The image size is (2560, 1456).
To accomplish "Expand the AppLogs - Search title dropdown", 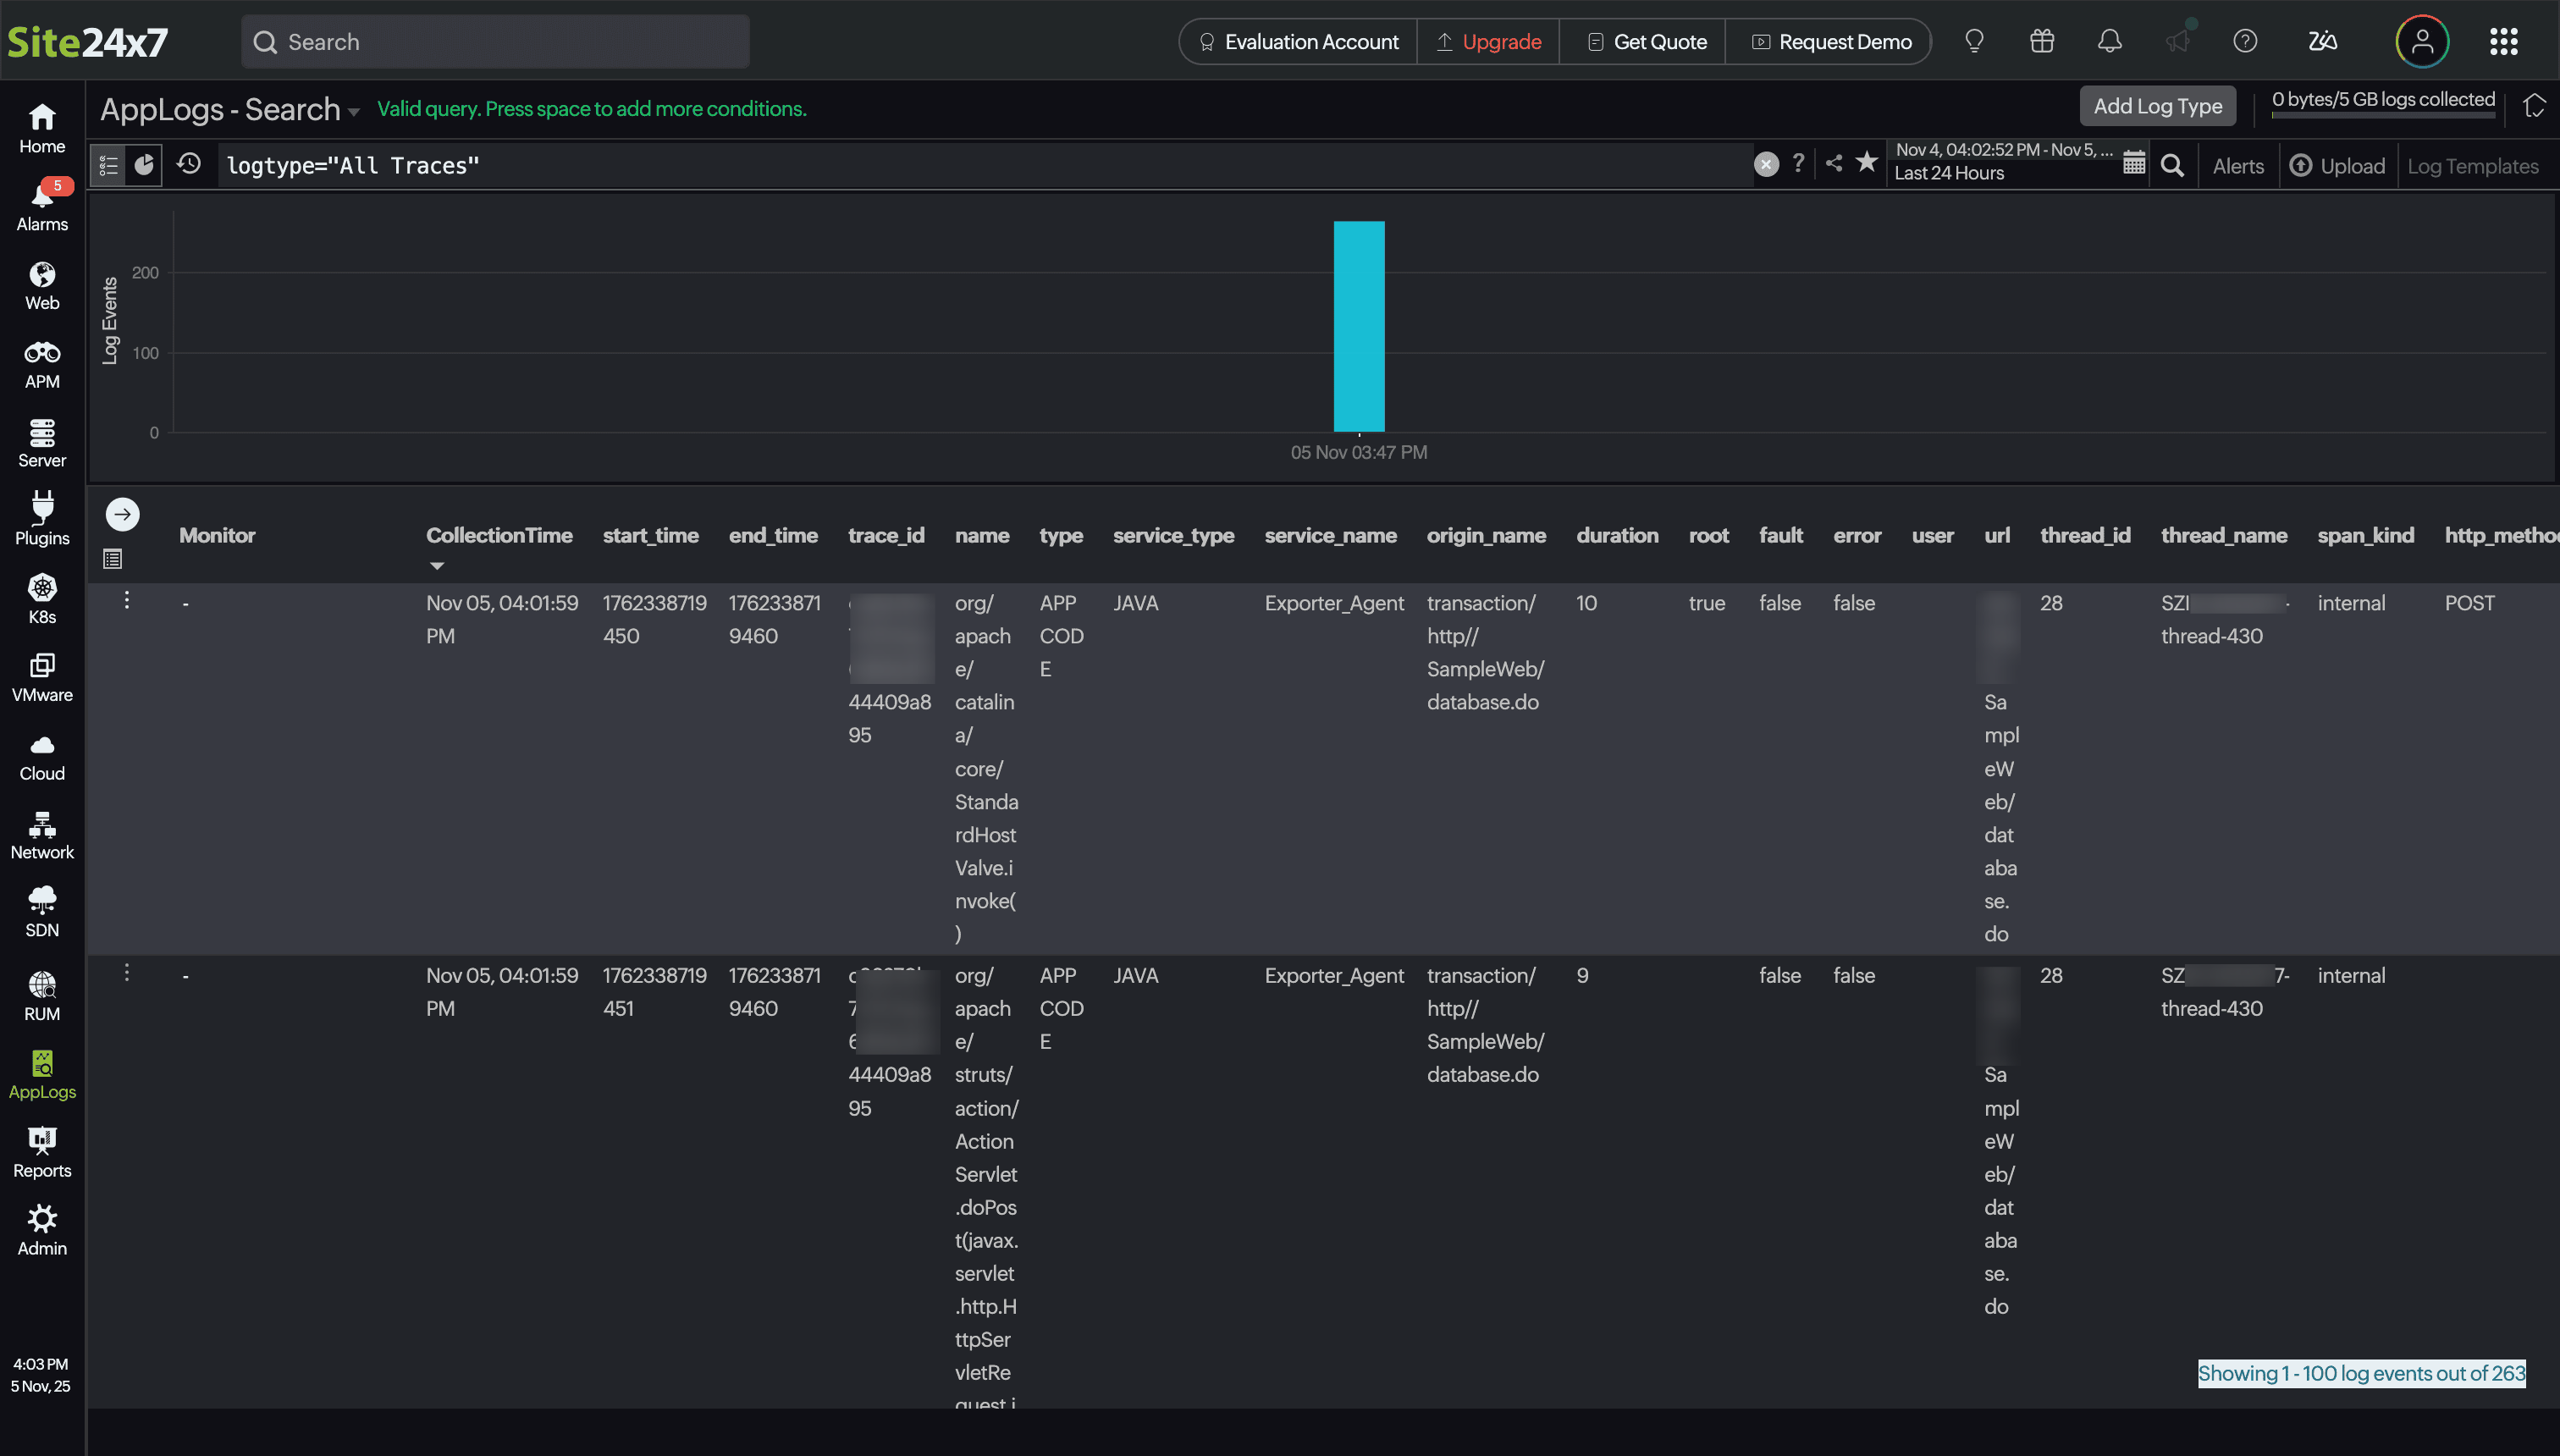I will pyautogui.click(x=353, y=112).
